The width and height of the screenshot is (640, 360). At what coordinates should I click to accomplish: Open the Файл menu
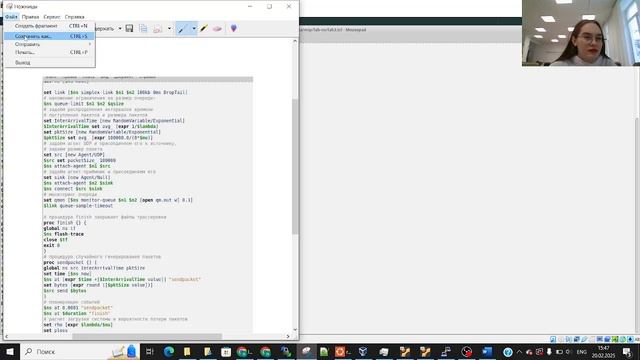click(x=11, y=17)
